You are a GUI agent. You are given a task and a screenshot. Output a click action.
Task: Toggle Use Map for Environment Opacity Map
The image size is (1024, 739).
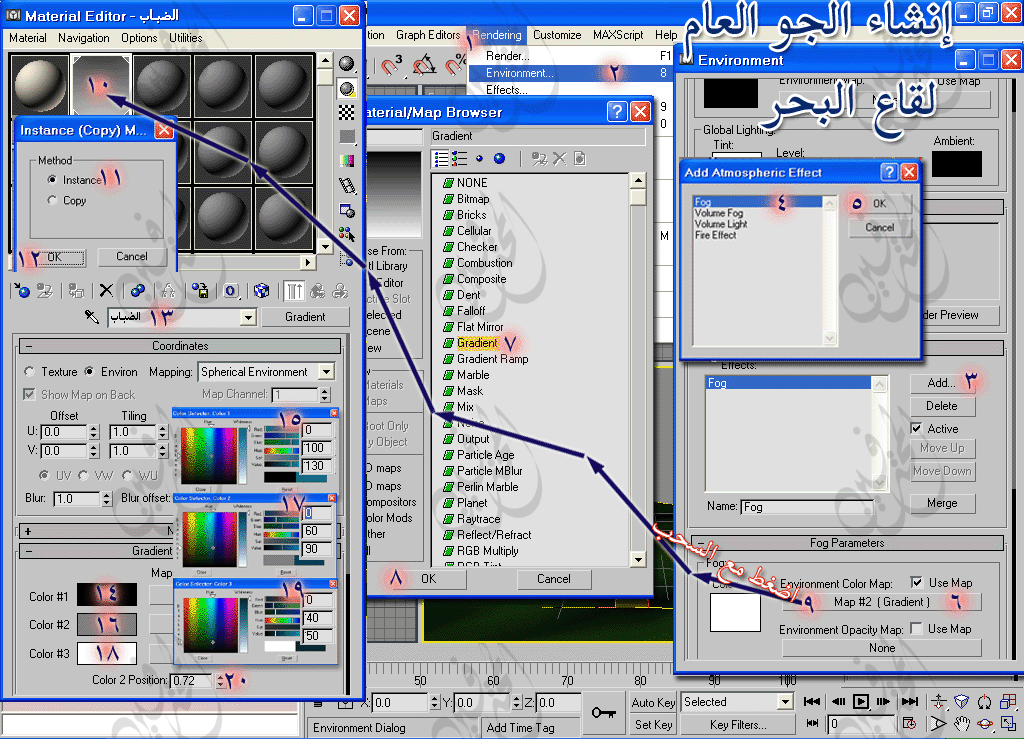tap(916, 628)
